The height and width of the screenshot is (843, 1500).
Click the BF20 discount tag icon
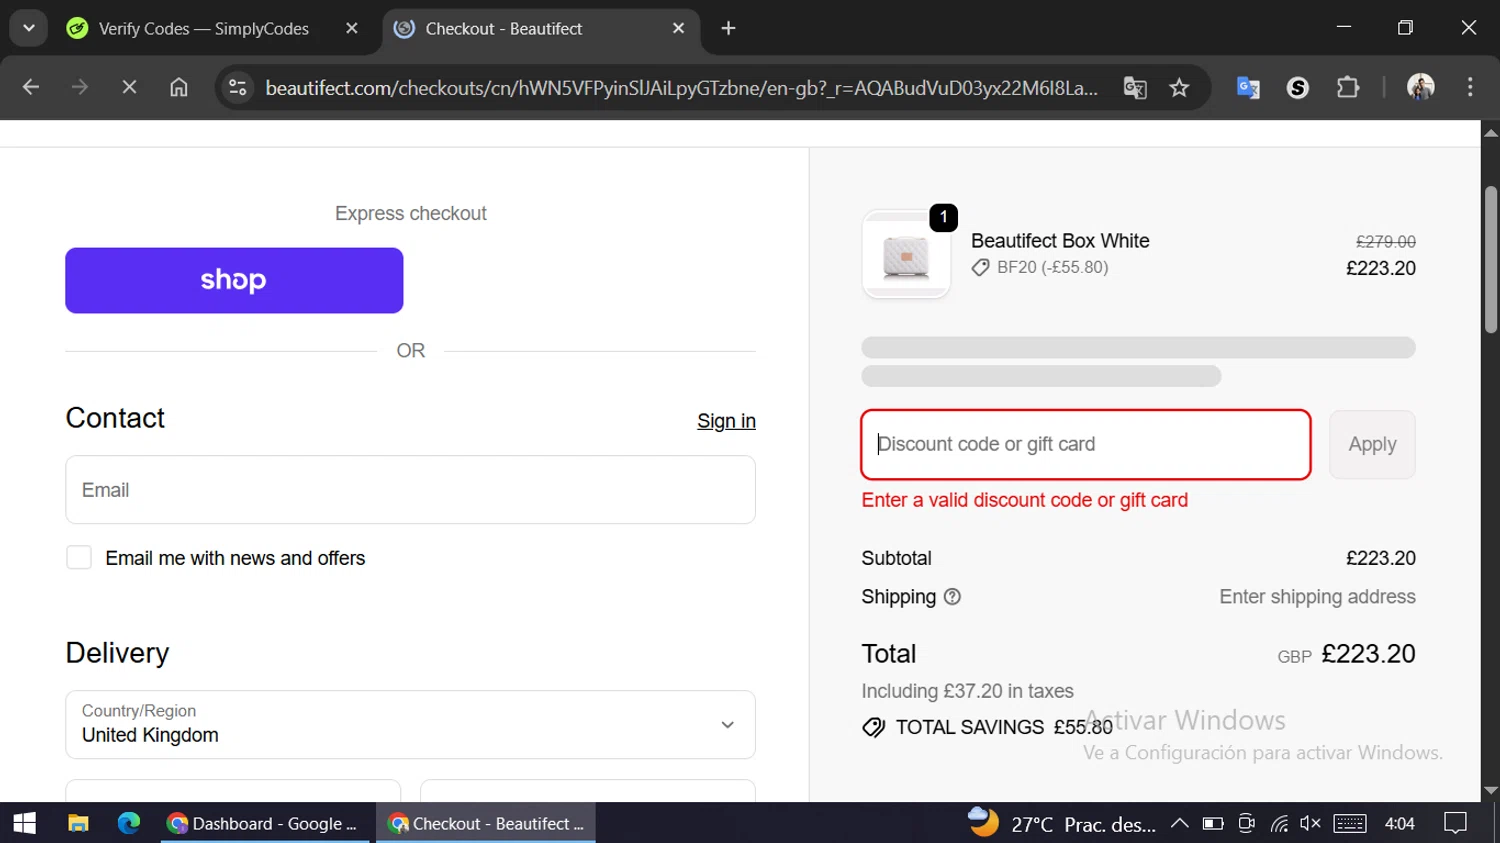click(981, 267)
